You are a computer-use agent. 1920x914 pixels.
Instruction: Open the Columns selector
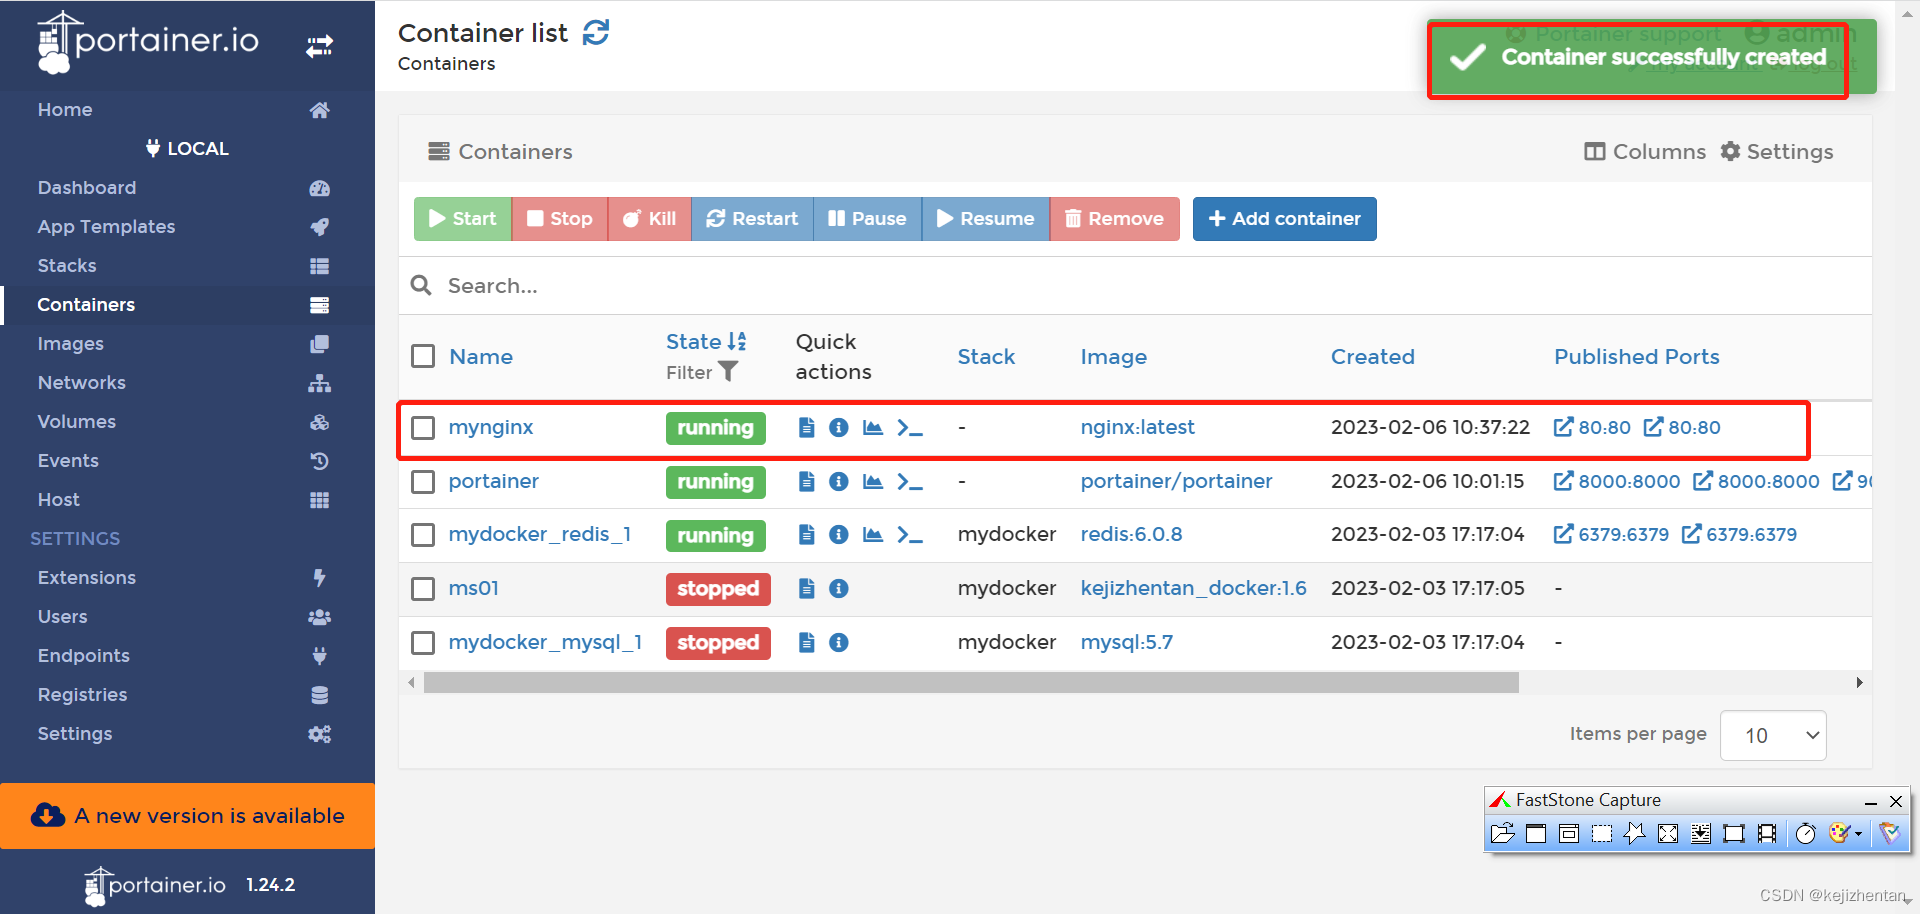(x=1645, y=152)
